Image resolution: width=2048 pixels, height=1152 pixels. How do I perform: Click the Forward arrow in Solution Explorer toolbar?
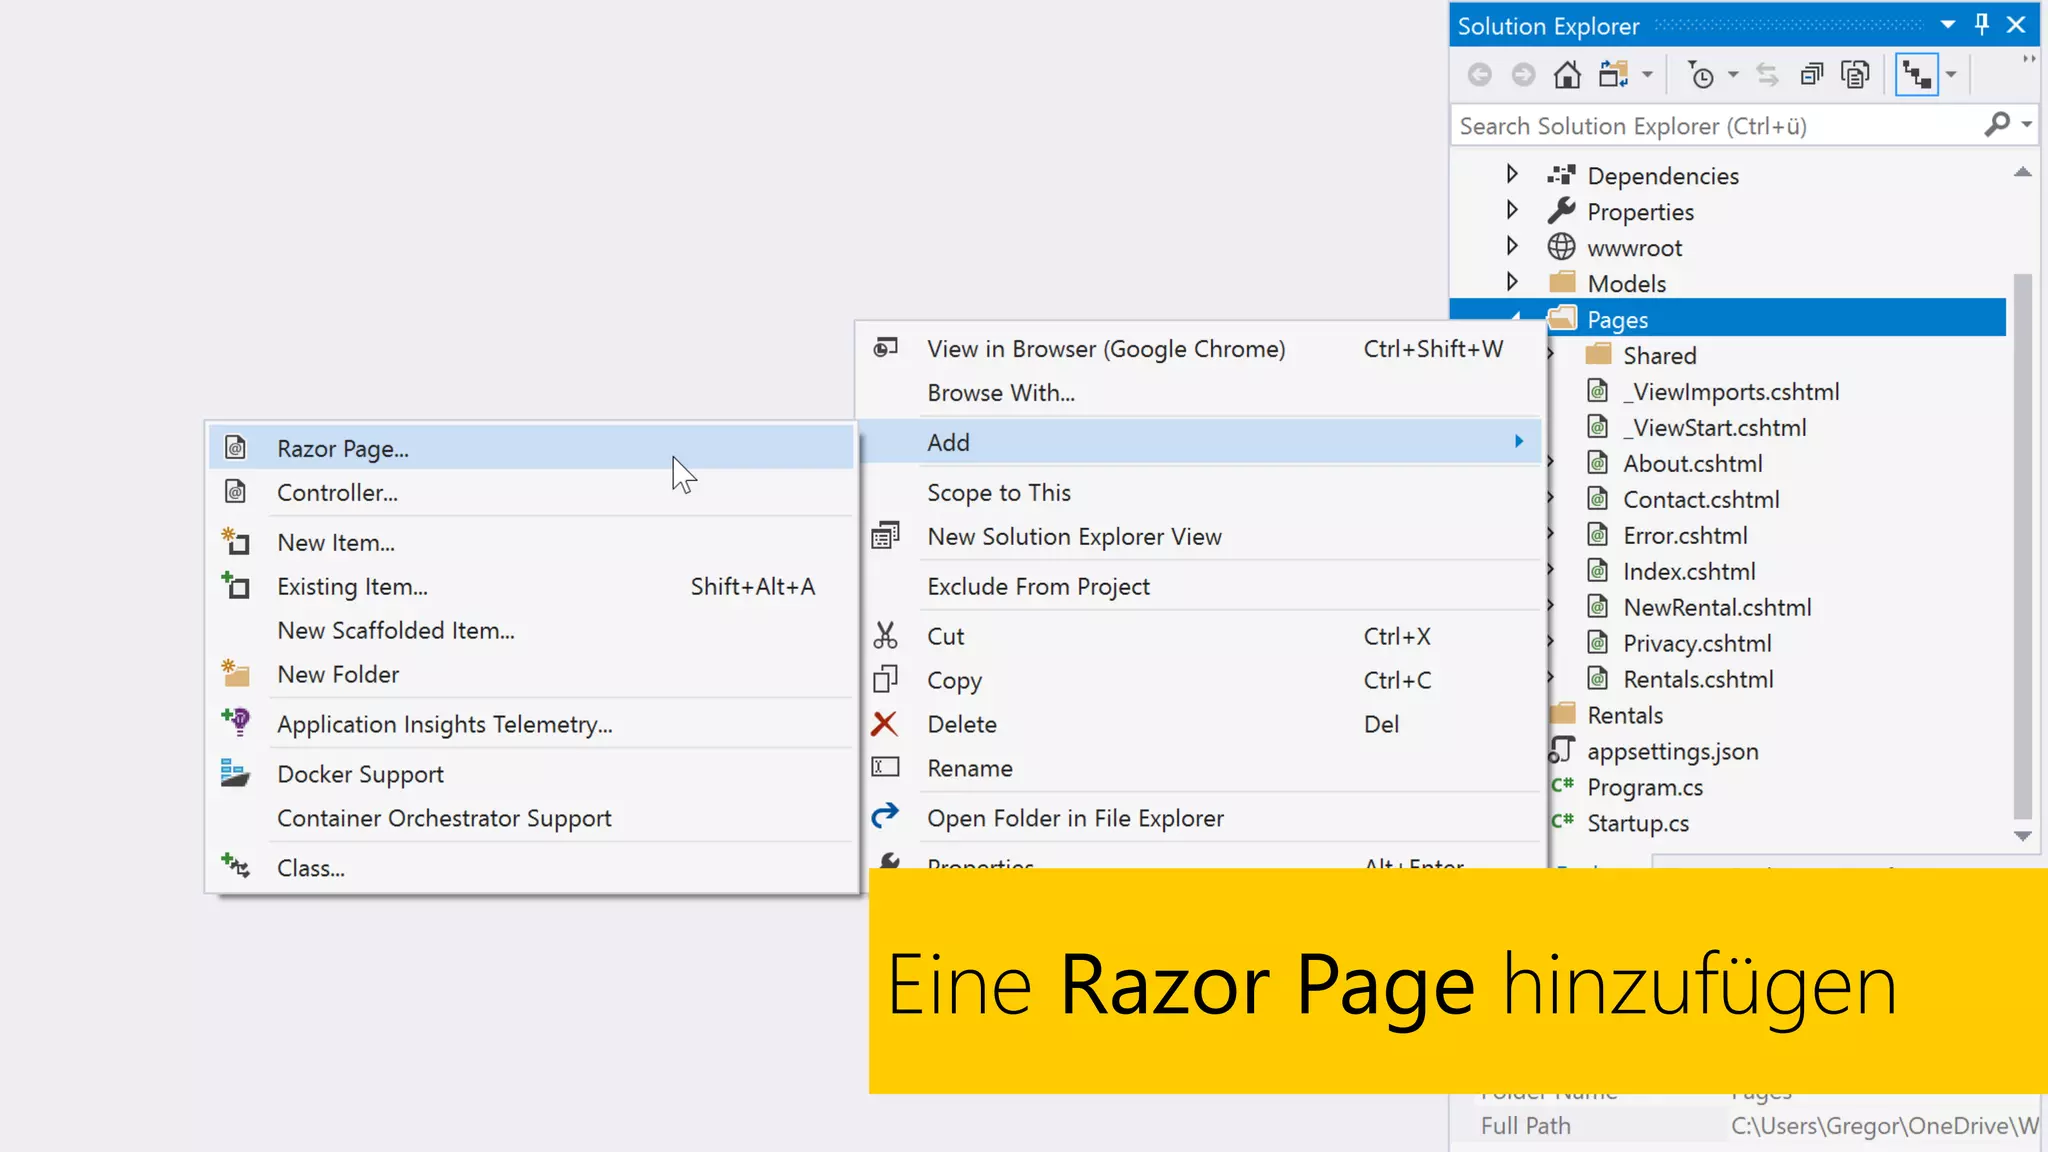coord(1523,75)
